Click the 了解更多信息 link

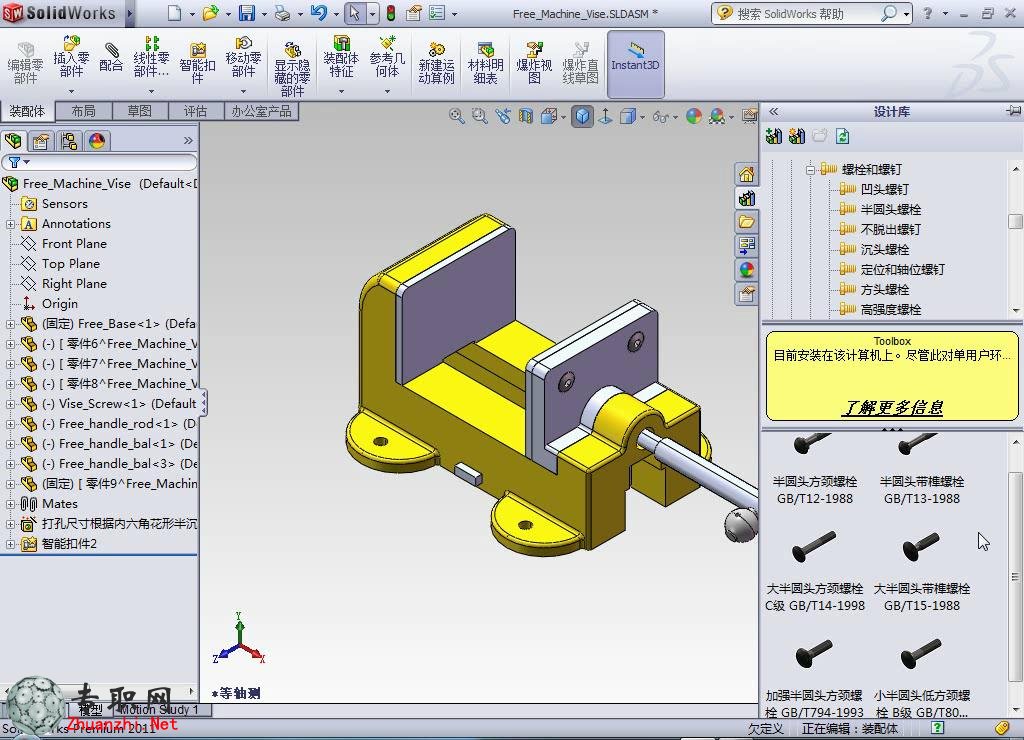892,408
